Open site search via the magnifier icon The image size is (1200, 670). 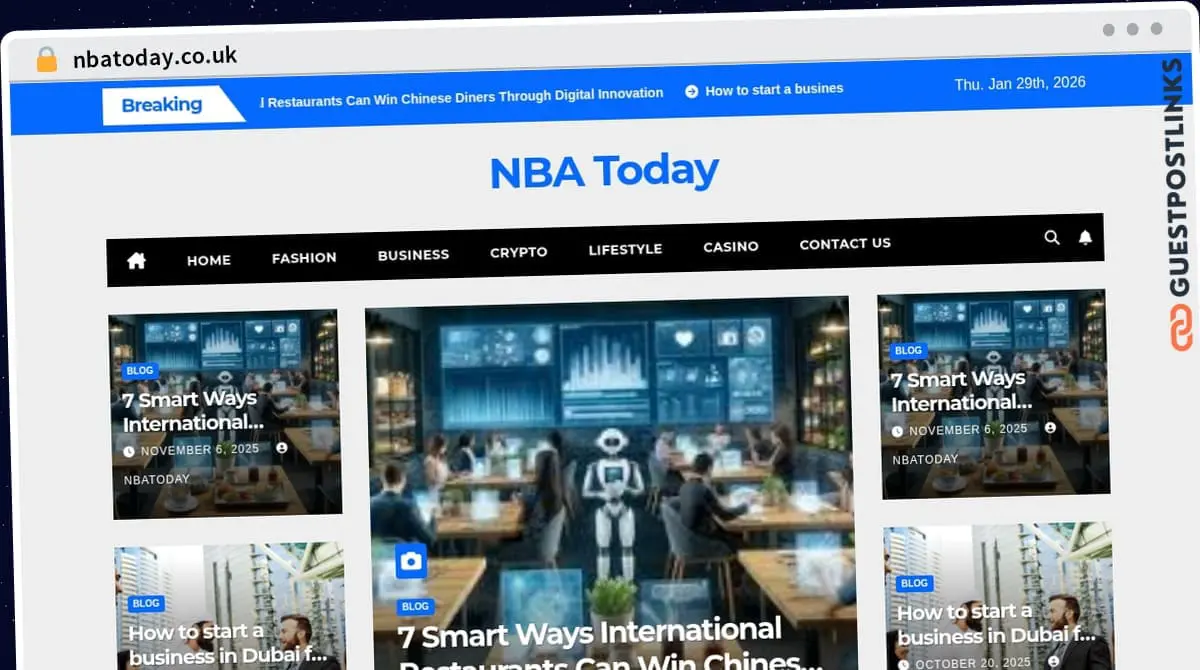1052,238
